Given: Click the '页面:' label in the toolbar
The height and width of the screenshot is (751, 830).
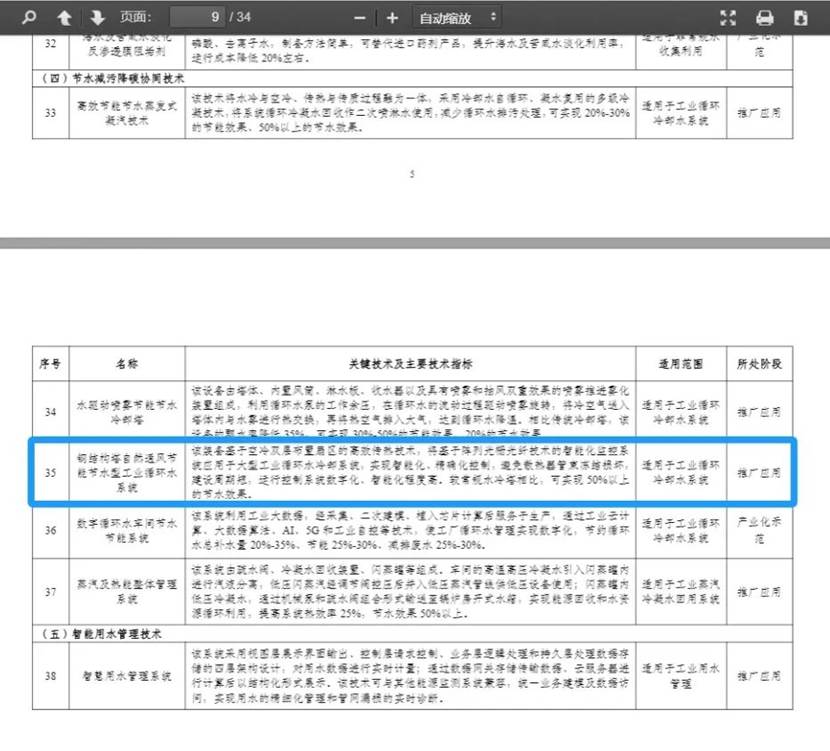Looking at the screenshot, I should (x=136, y=17).
